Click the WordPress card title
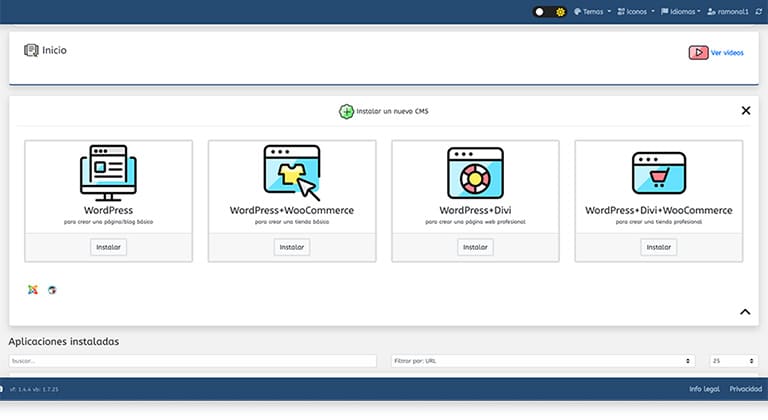Image resolution: width=768 pixels, height=420 pixels. click(108, 210)
